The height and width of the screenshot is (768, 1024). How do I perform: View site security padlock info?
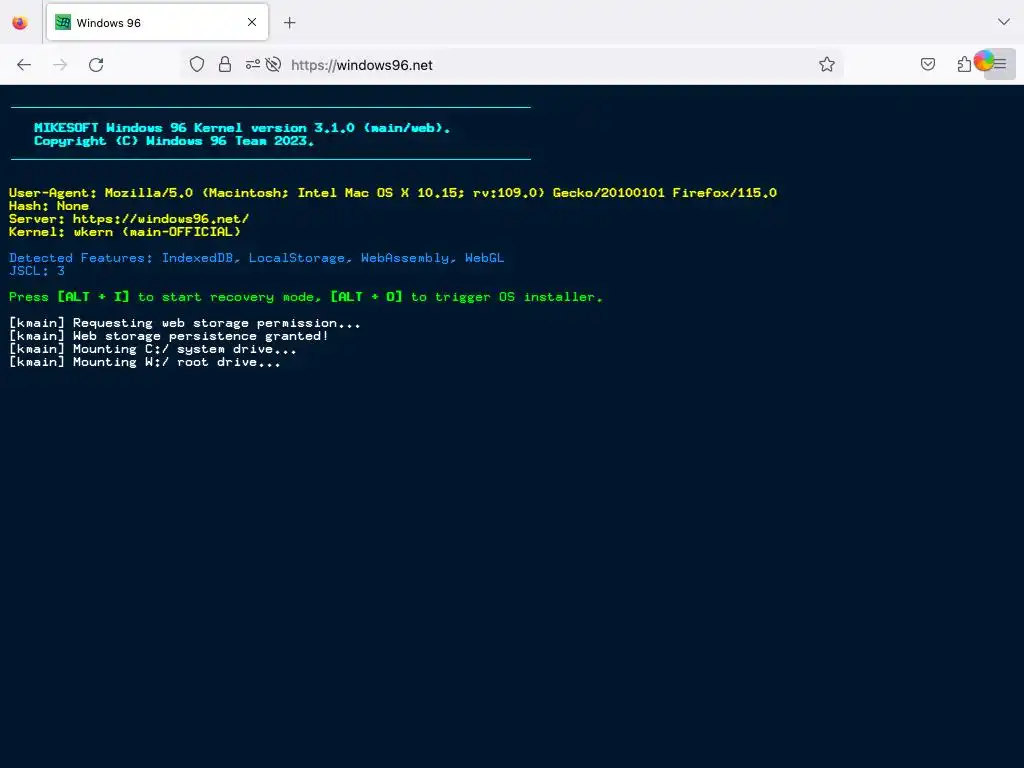click(225, 64)
